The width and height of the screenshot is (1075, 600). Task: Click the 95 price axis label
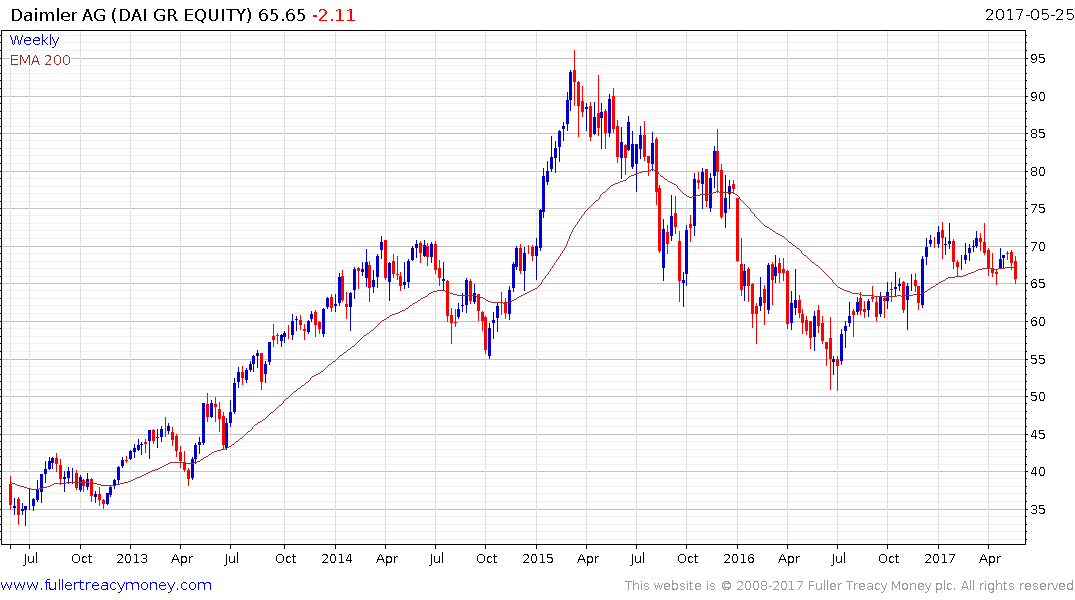pos(1038,59)
